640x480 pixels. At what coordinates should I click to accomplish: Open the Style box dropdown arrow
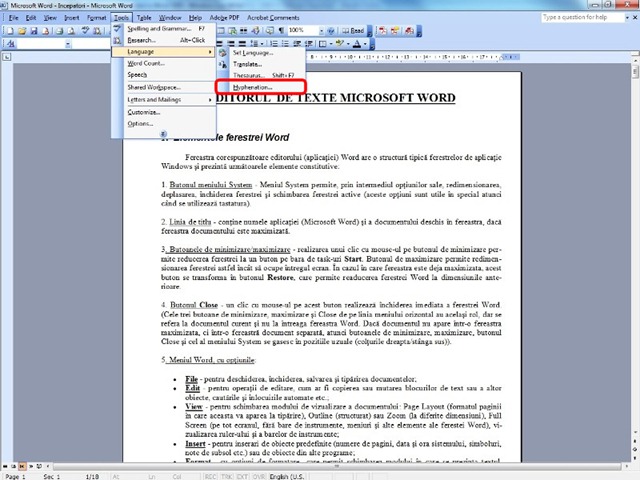click(68, 44)
